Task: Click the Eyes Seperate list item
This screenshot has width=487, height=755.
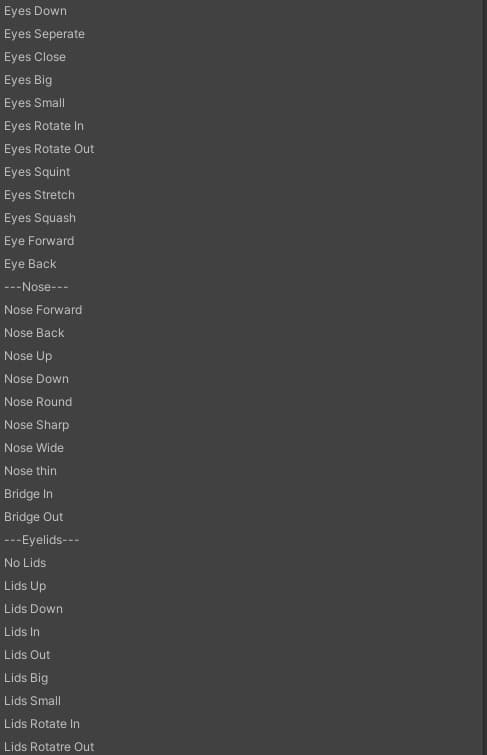Action: click(44, 34)
